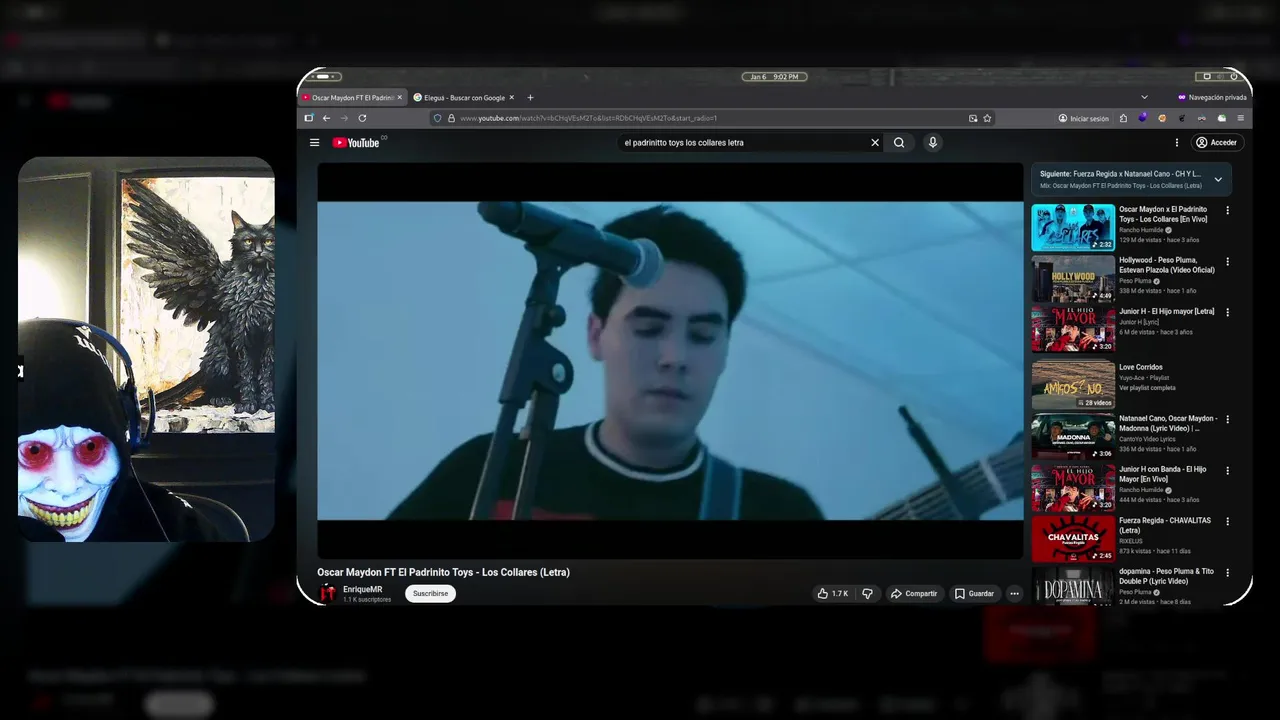Image resolution: width=1280 pixels, height=720 pixels.
Task: Open options menu for El Hijo mayor [Letra]
Action: 1228,313
